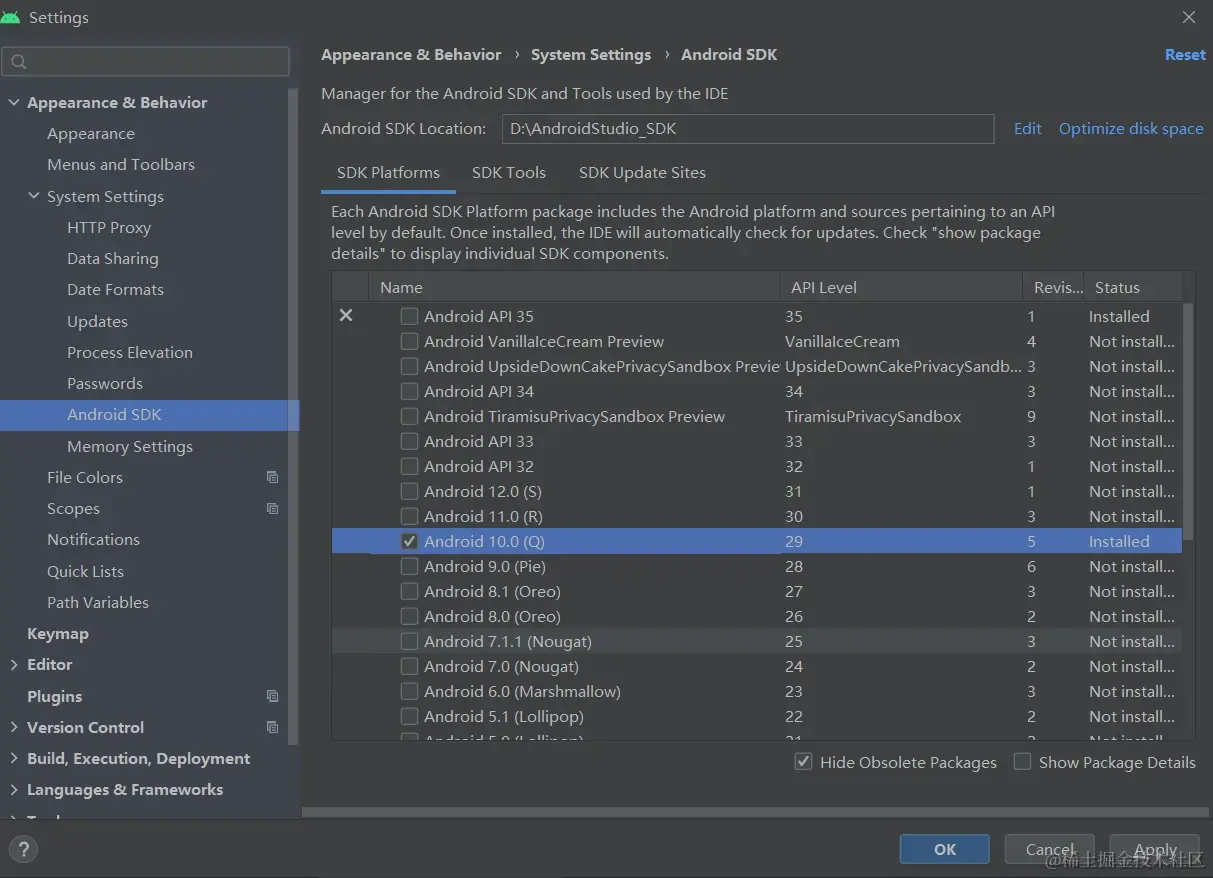Click the project-level icon beside Version Control
1213x878 pixels.
pyautogui.click(x=272, y=727)
